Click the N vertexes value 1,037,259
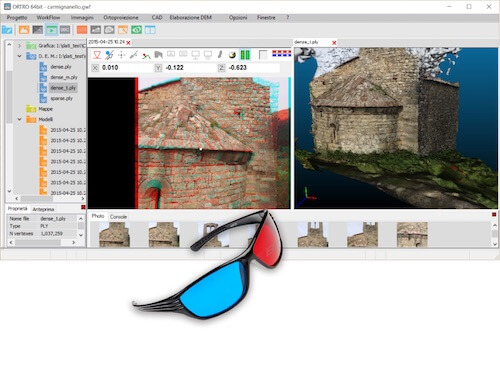500x374 pixels. click(52, 234)
